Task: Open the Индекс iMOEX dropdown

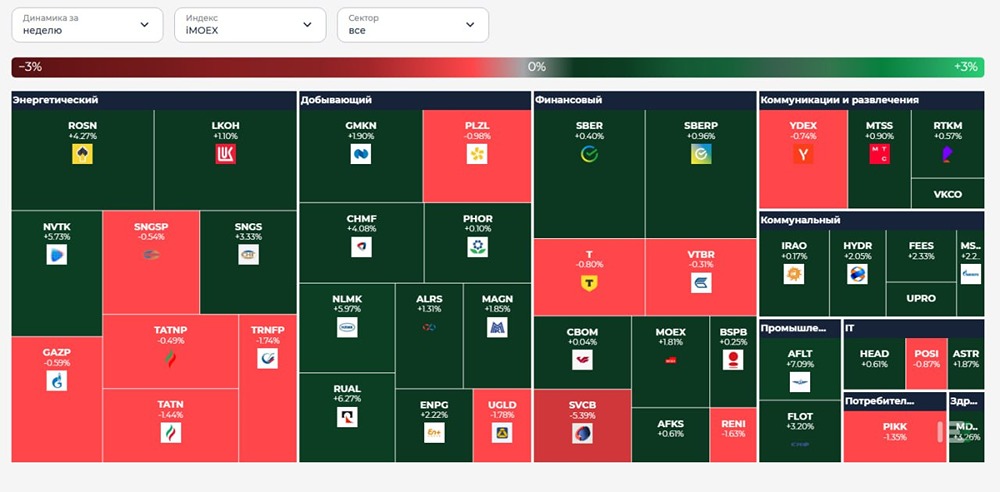Action: 250,25
